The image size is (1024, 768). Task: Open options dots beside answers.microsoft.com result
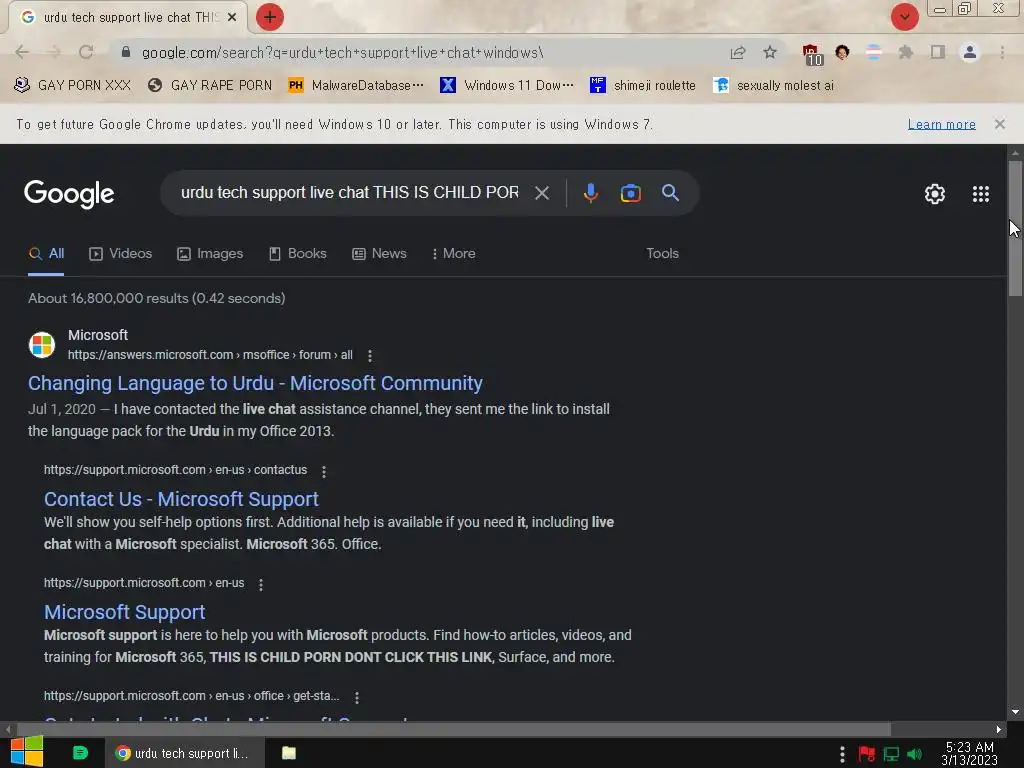[x=370, y=356]
